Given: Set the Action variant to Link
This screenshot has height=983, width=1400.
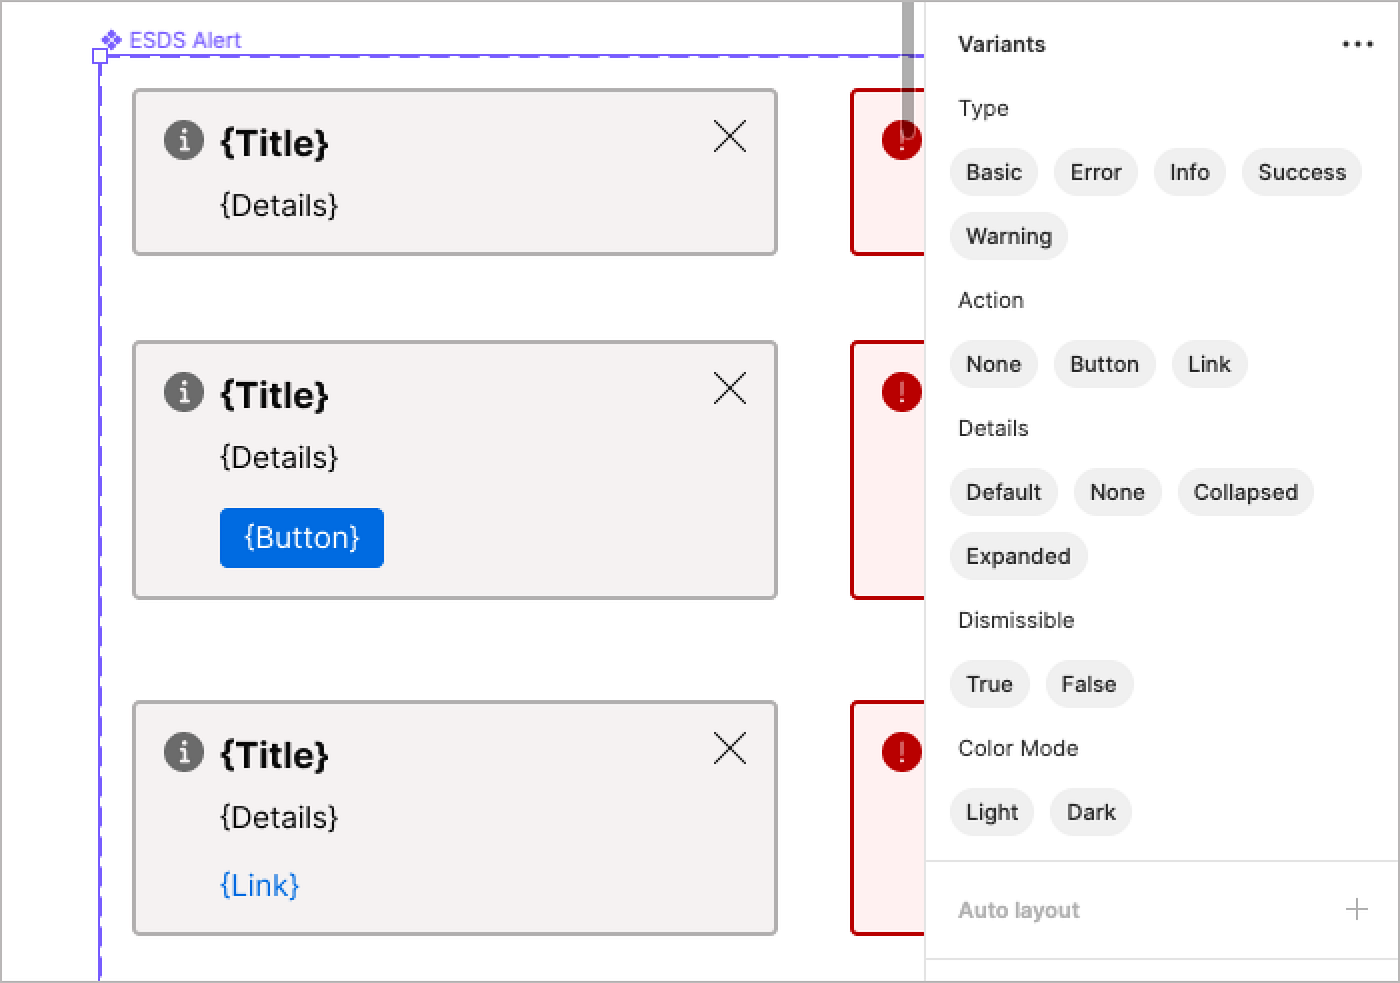Looking at the screenshot, I should pos(1209,364).
